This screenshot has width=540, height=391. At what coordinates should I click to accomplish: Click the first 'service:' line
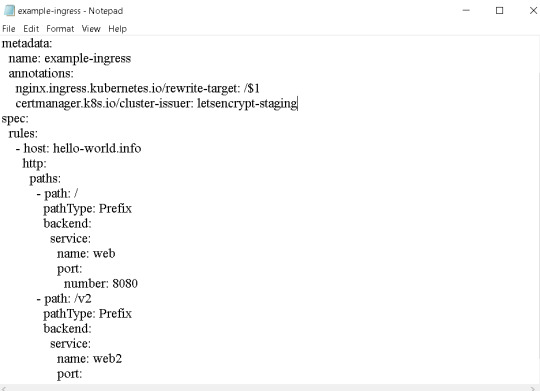(x=70, y=239)
